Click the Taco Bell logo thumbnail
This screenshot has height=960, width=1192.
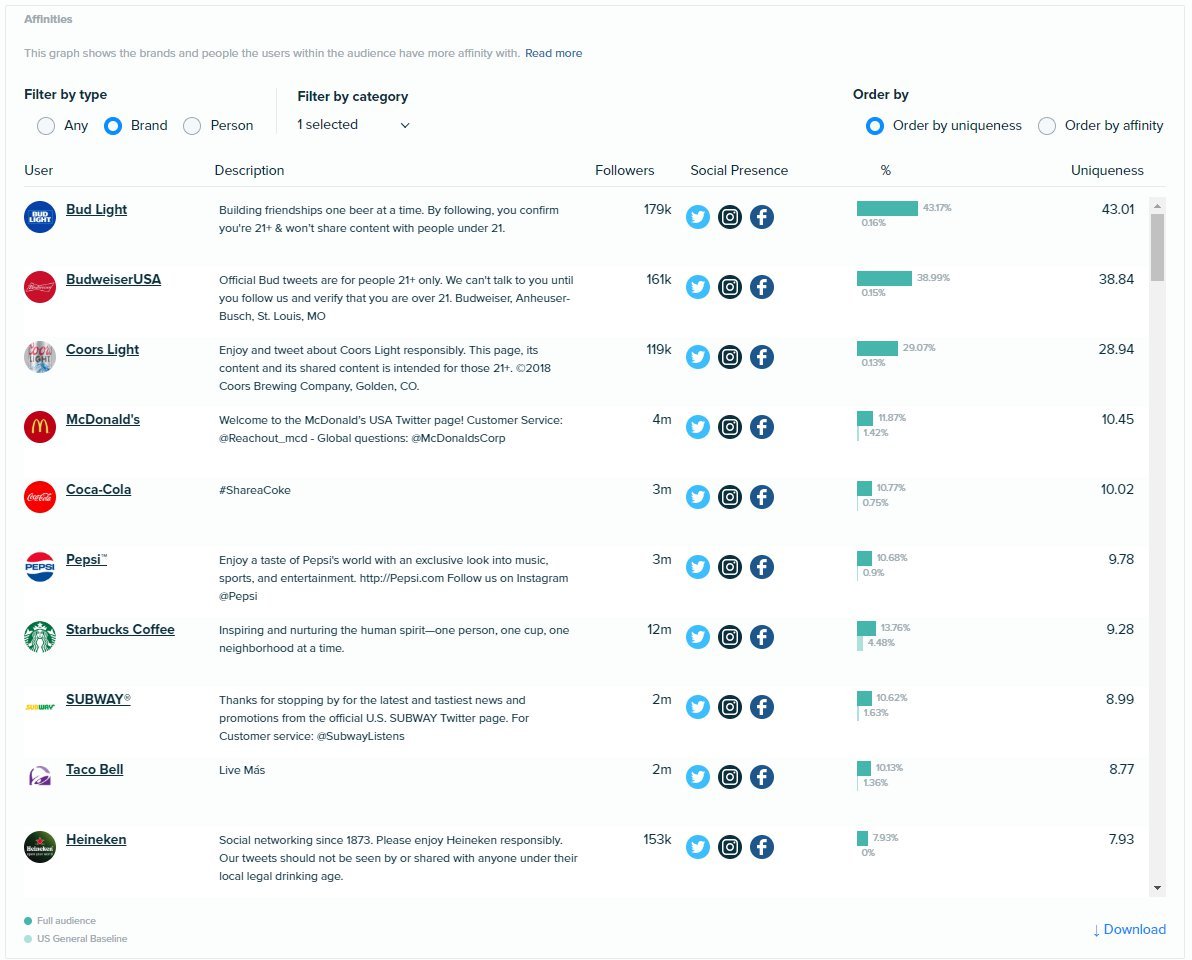pos(40,777)
